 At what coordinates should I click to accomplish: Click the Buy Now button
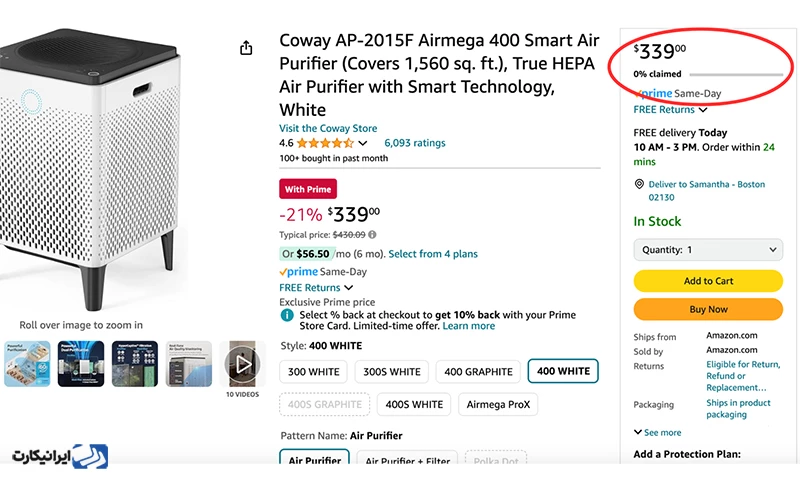click(708, 309)
